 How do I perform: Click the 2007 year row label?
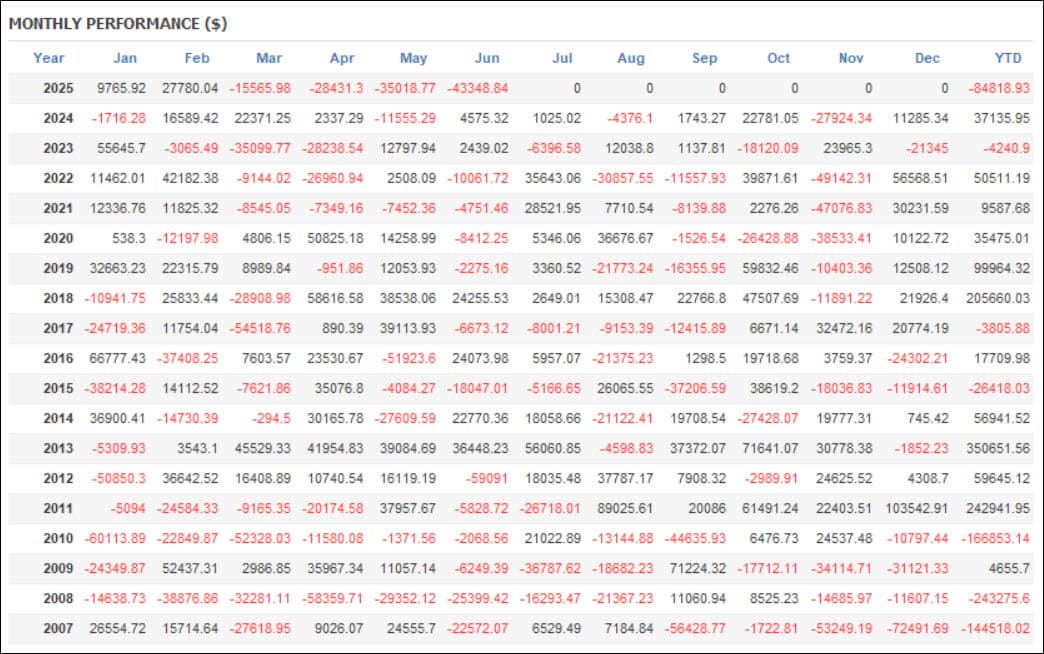[x=58, y=628]
